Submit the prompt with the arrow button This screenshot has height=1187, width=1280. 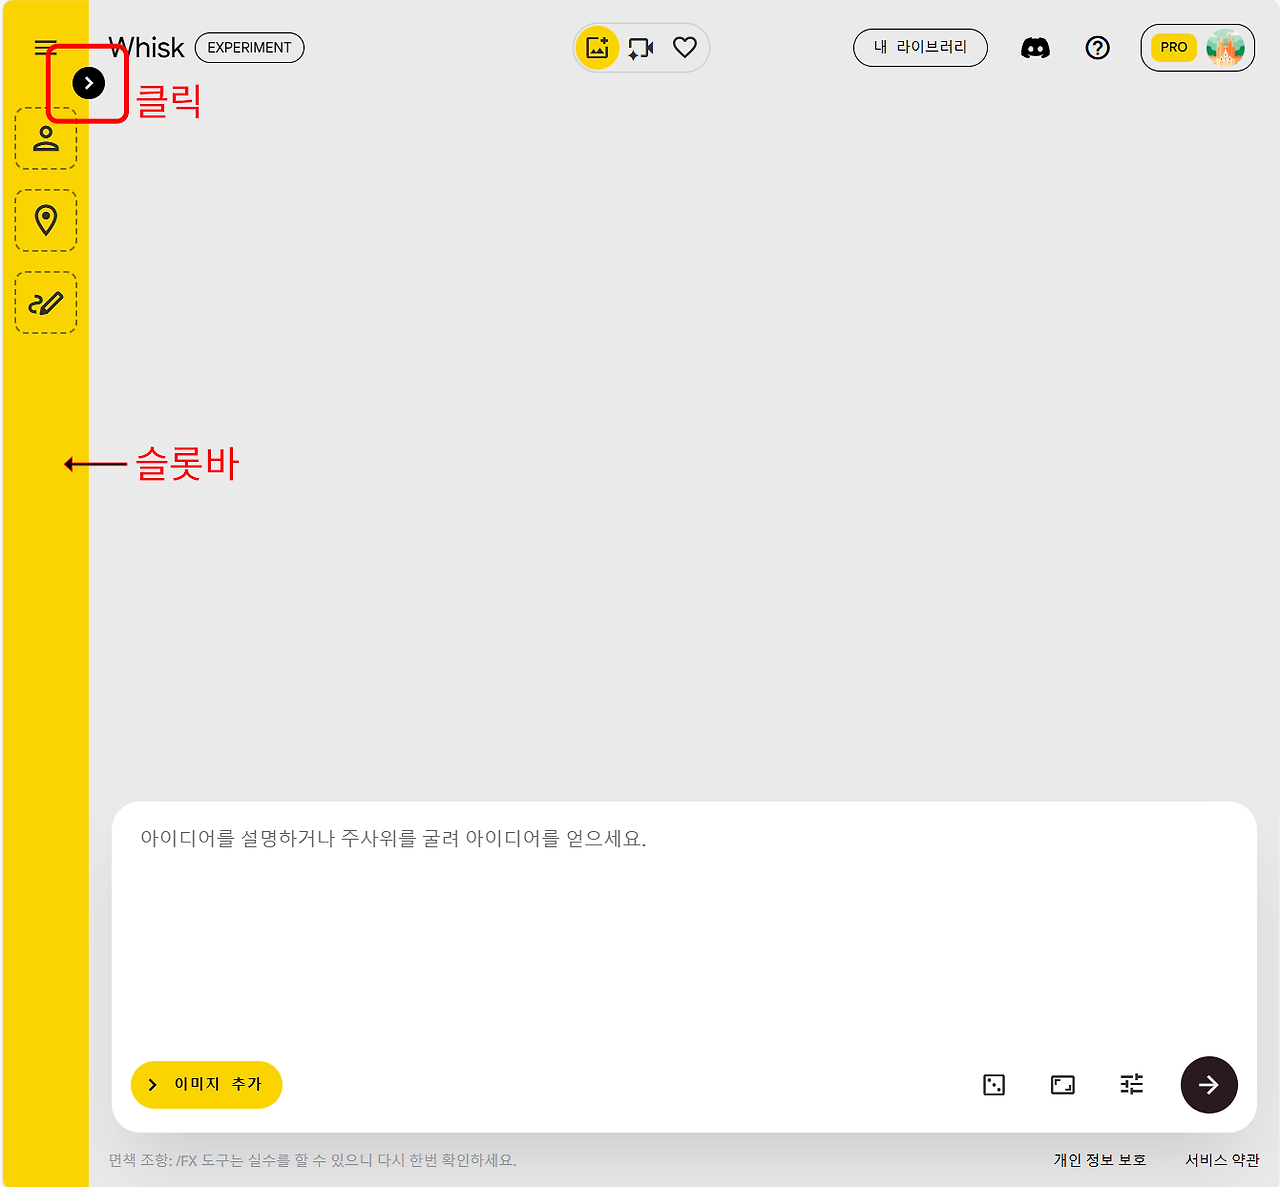1209,1084
